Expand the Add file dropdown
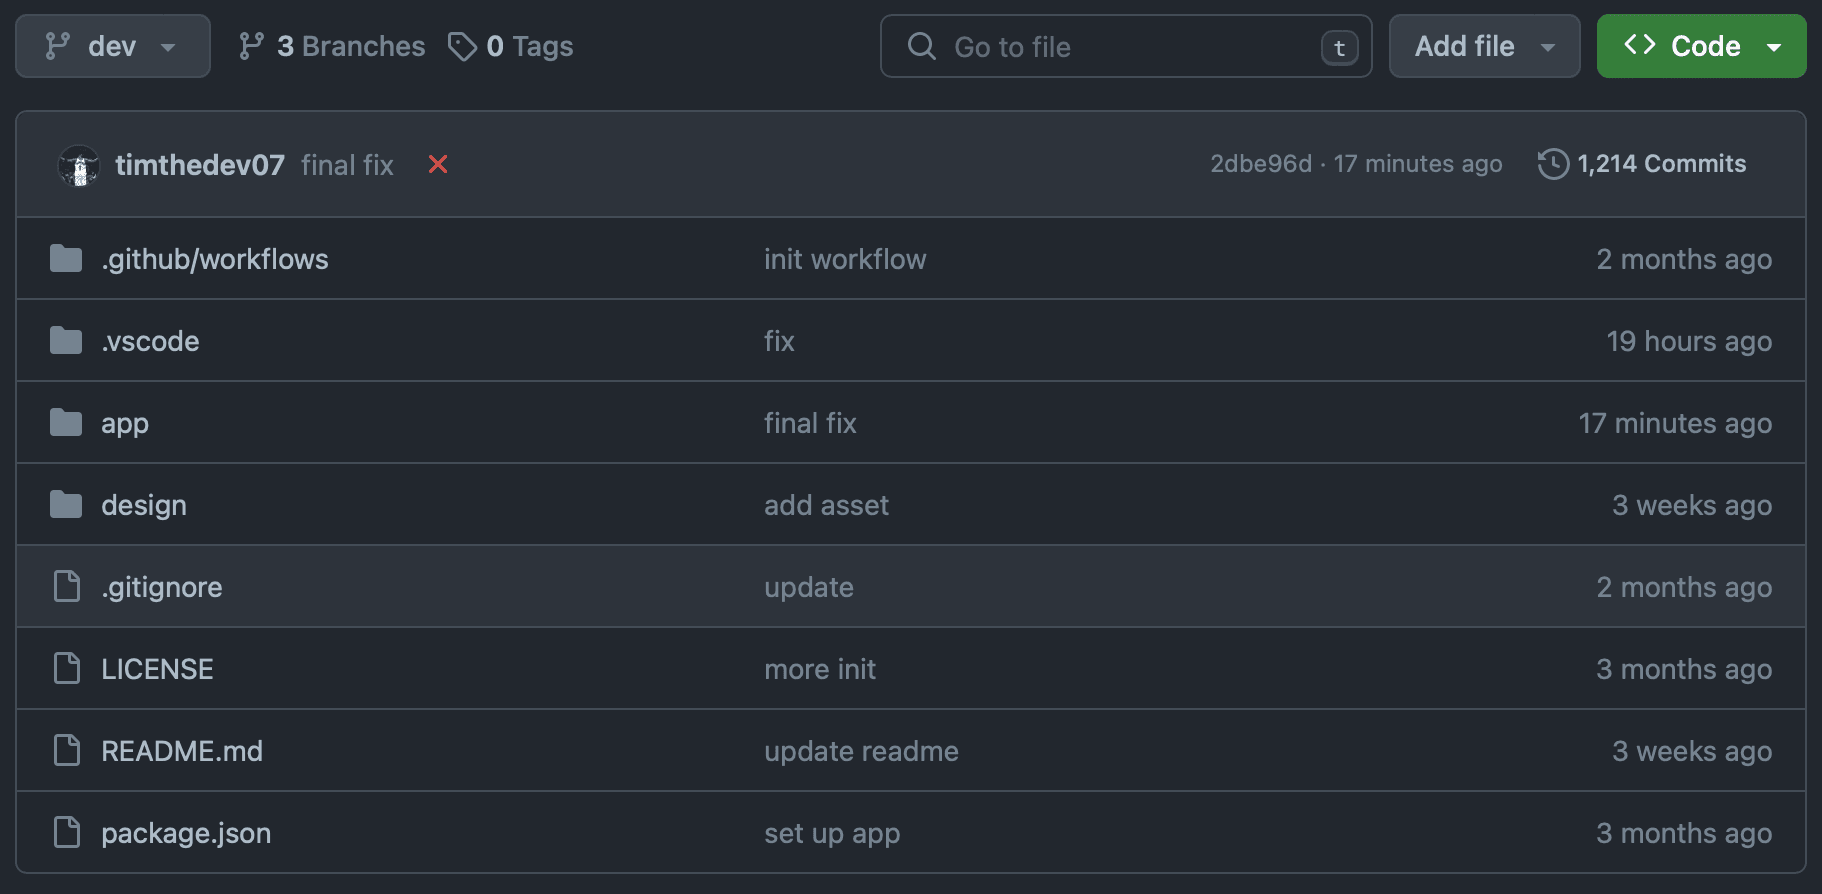 pyautogui.click(x=1484, y=46)
